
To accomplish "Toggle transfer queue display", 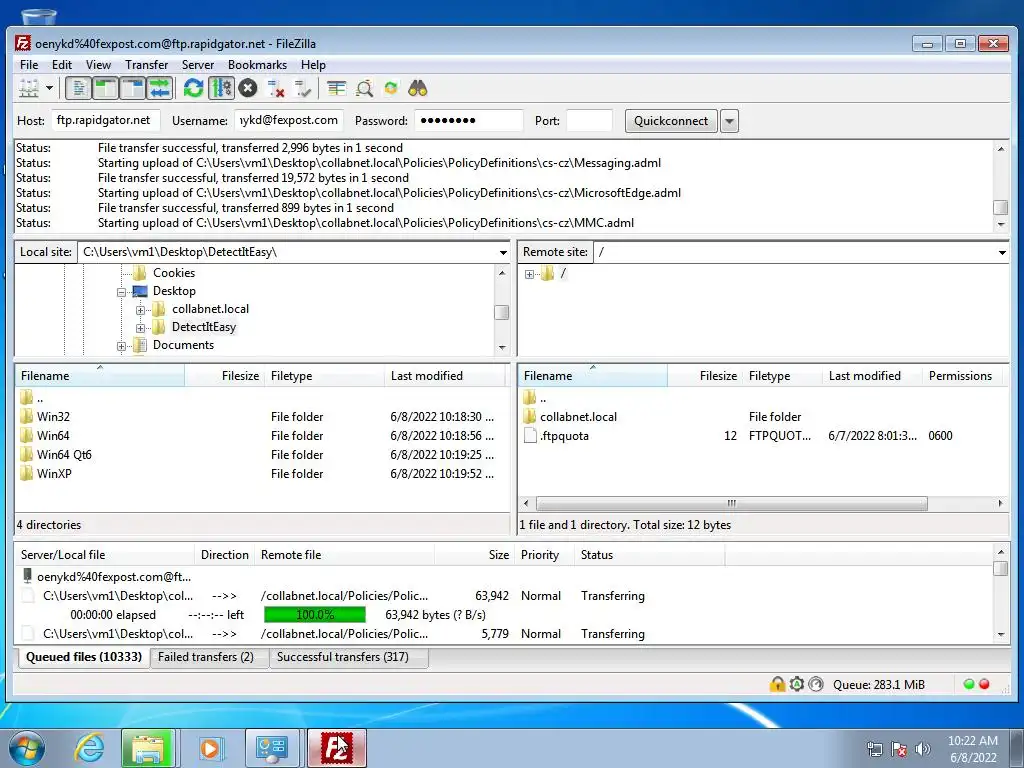I will pyautogui.click(x=159, y=88).
